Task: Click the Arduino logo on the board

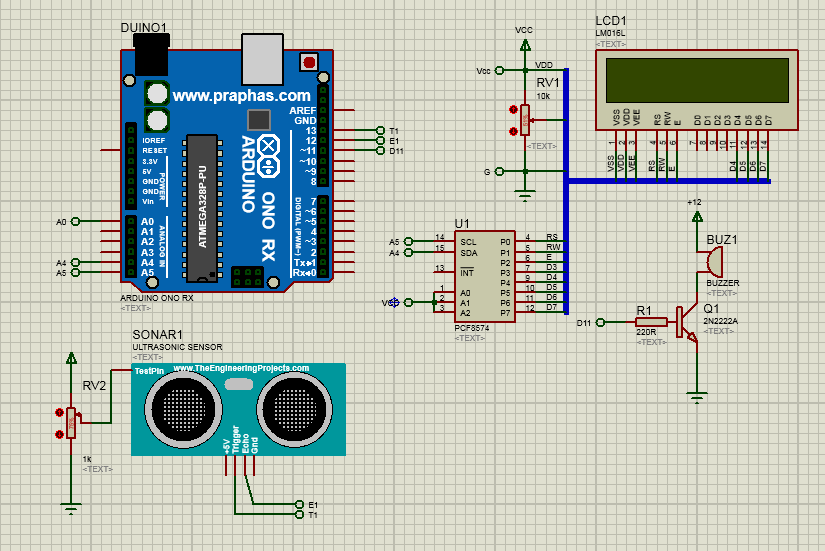Action: (x=269, y=155)
